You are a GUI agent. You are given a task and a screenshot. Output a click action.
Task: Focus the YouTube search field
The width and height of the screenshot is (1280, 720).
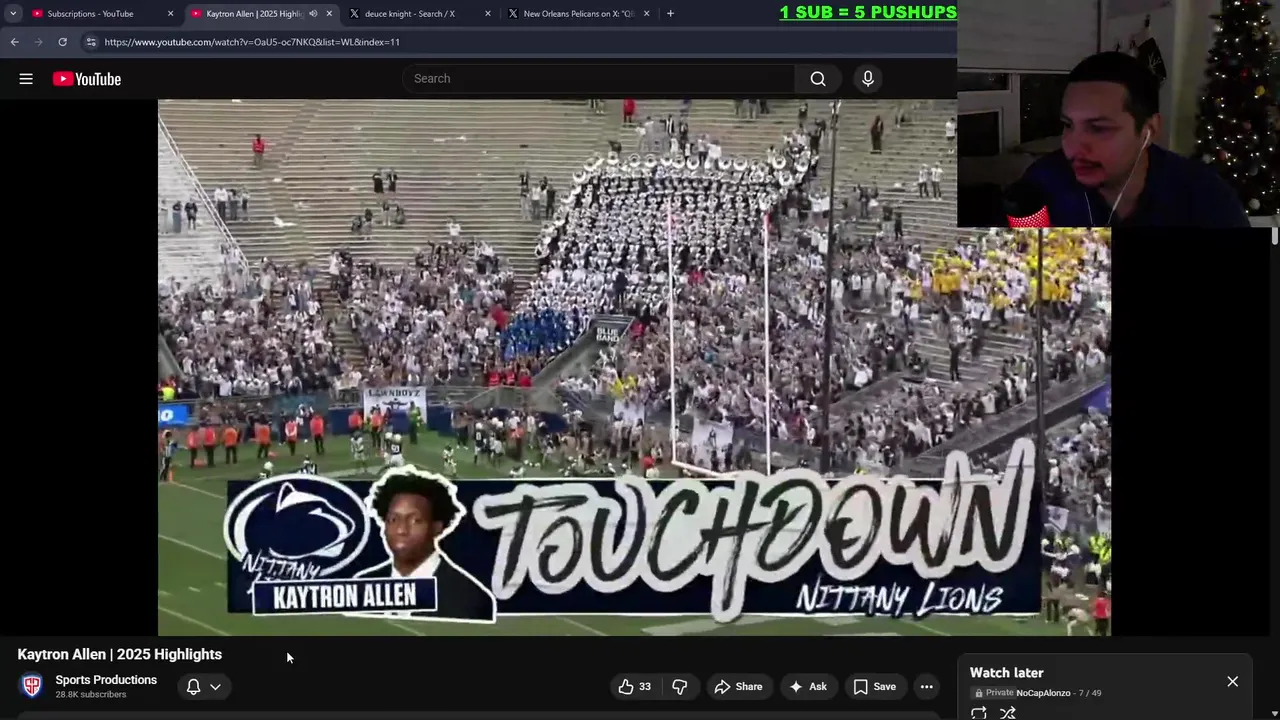598,79
